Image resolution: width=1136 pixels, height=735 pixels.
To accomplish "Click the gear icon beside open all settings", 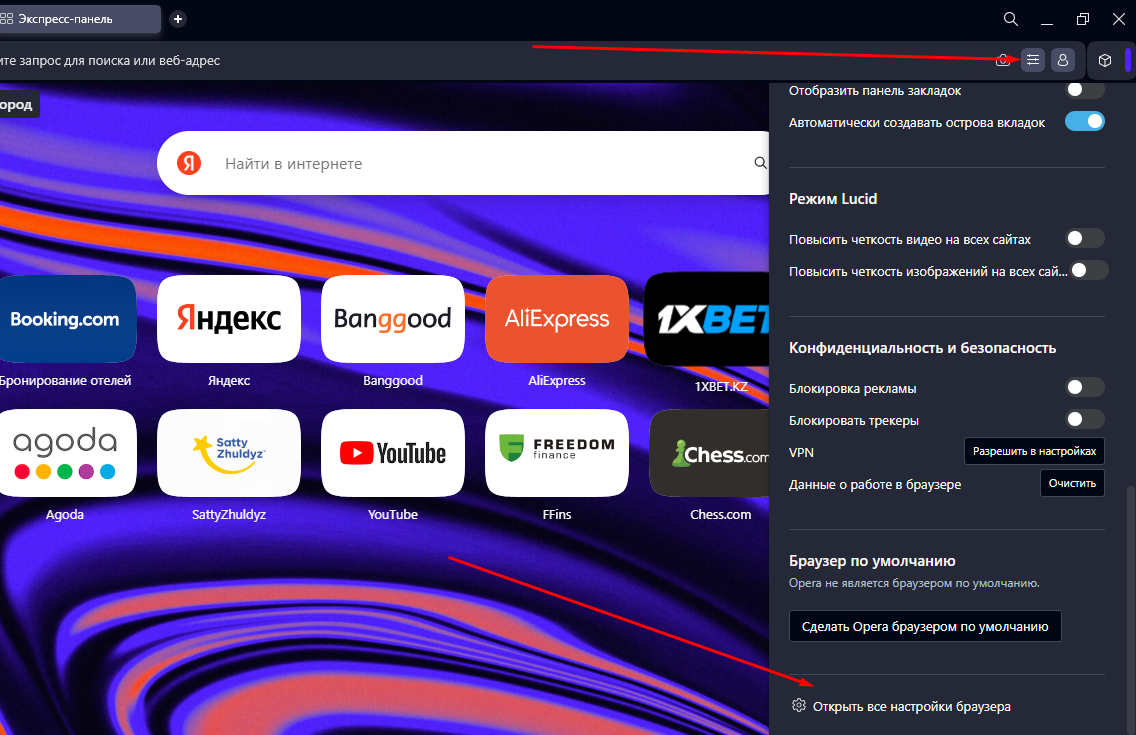I will pyautogui.click(x=798, y=705).
